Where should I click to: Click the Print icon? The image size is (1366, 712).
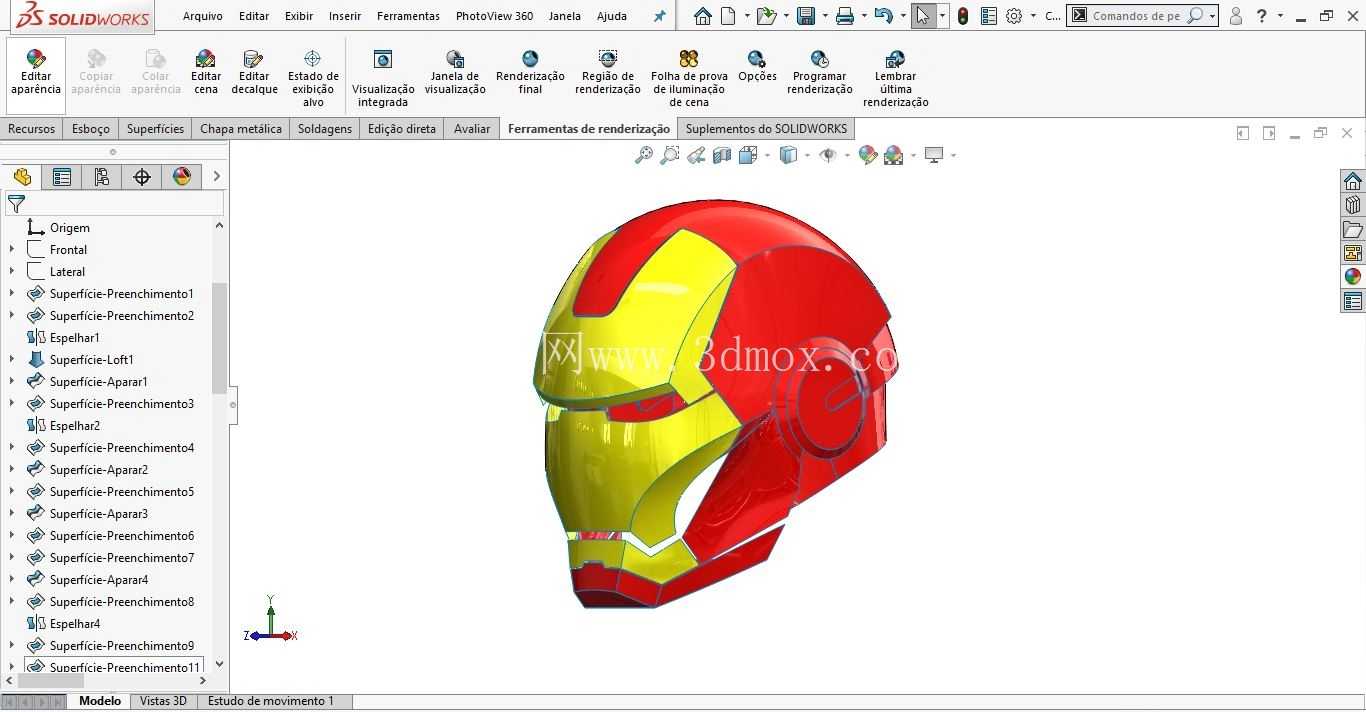point(845,16)
